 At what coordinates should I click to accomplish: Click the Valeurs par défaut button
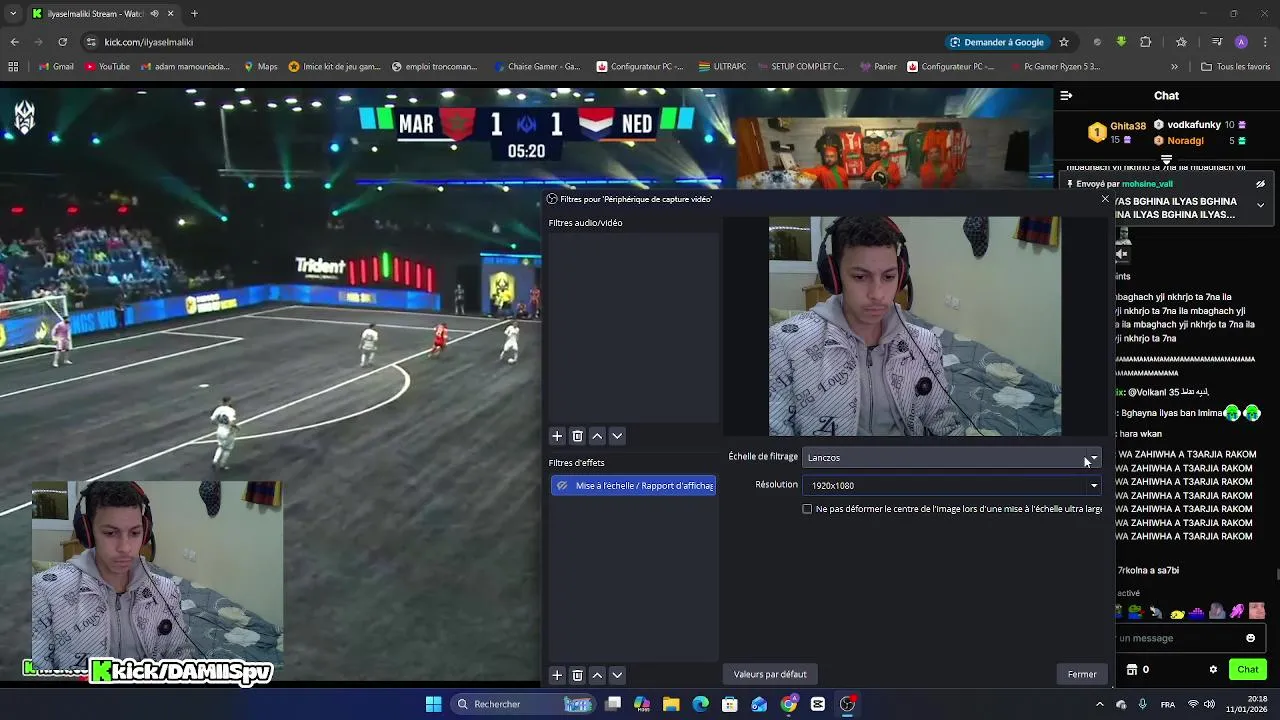pyautogui.click(x=770, y=675)
